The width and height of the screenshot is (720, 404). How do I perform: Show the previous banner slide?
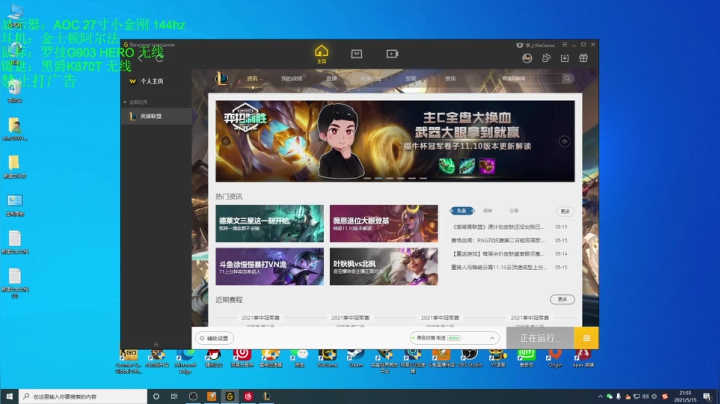click(x=225, y=141)
